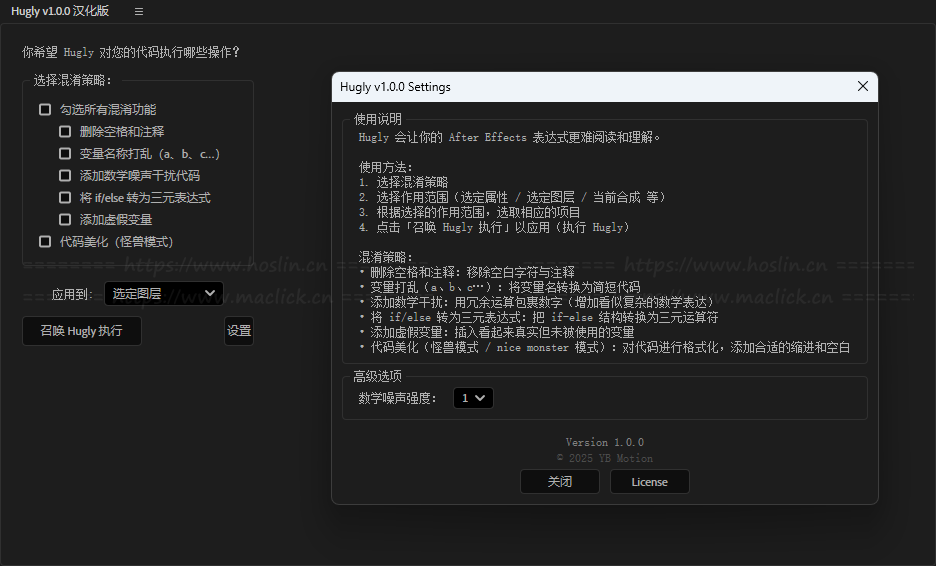Click the question '你希望 Hugly 对您的代码执行哪些操作?'
Image resolution: width=936 pixels, height=566 pixels.
131,53
